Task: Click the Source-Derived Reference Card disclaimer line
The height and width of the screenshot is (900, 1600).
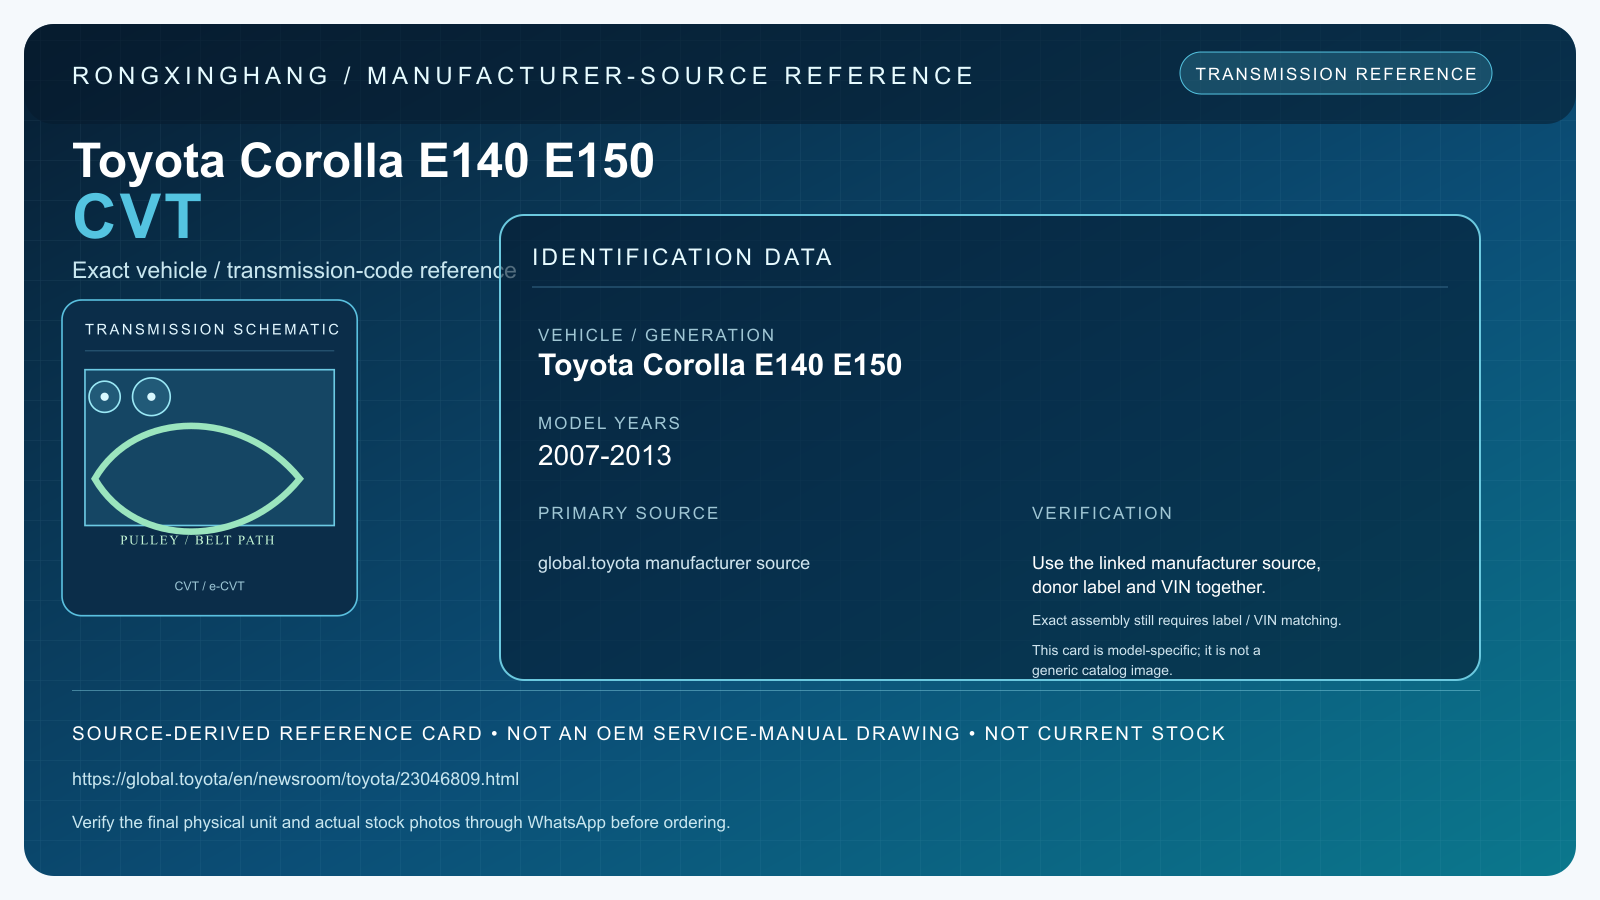Action: click(649, 733)
